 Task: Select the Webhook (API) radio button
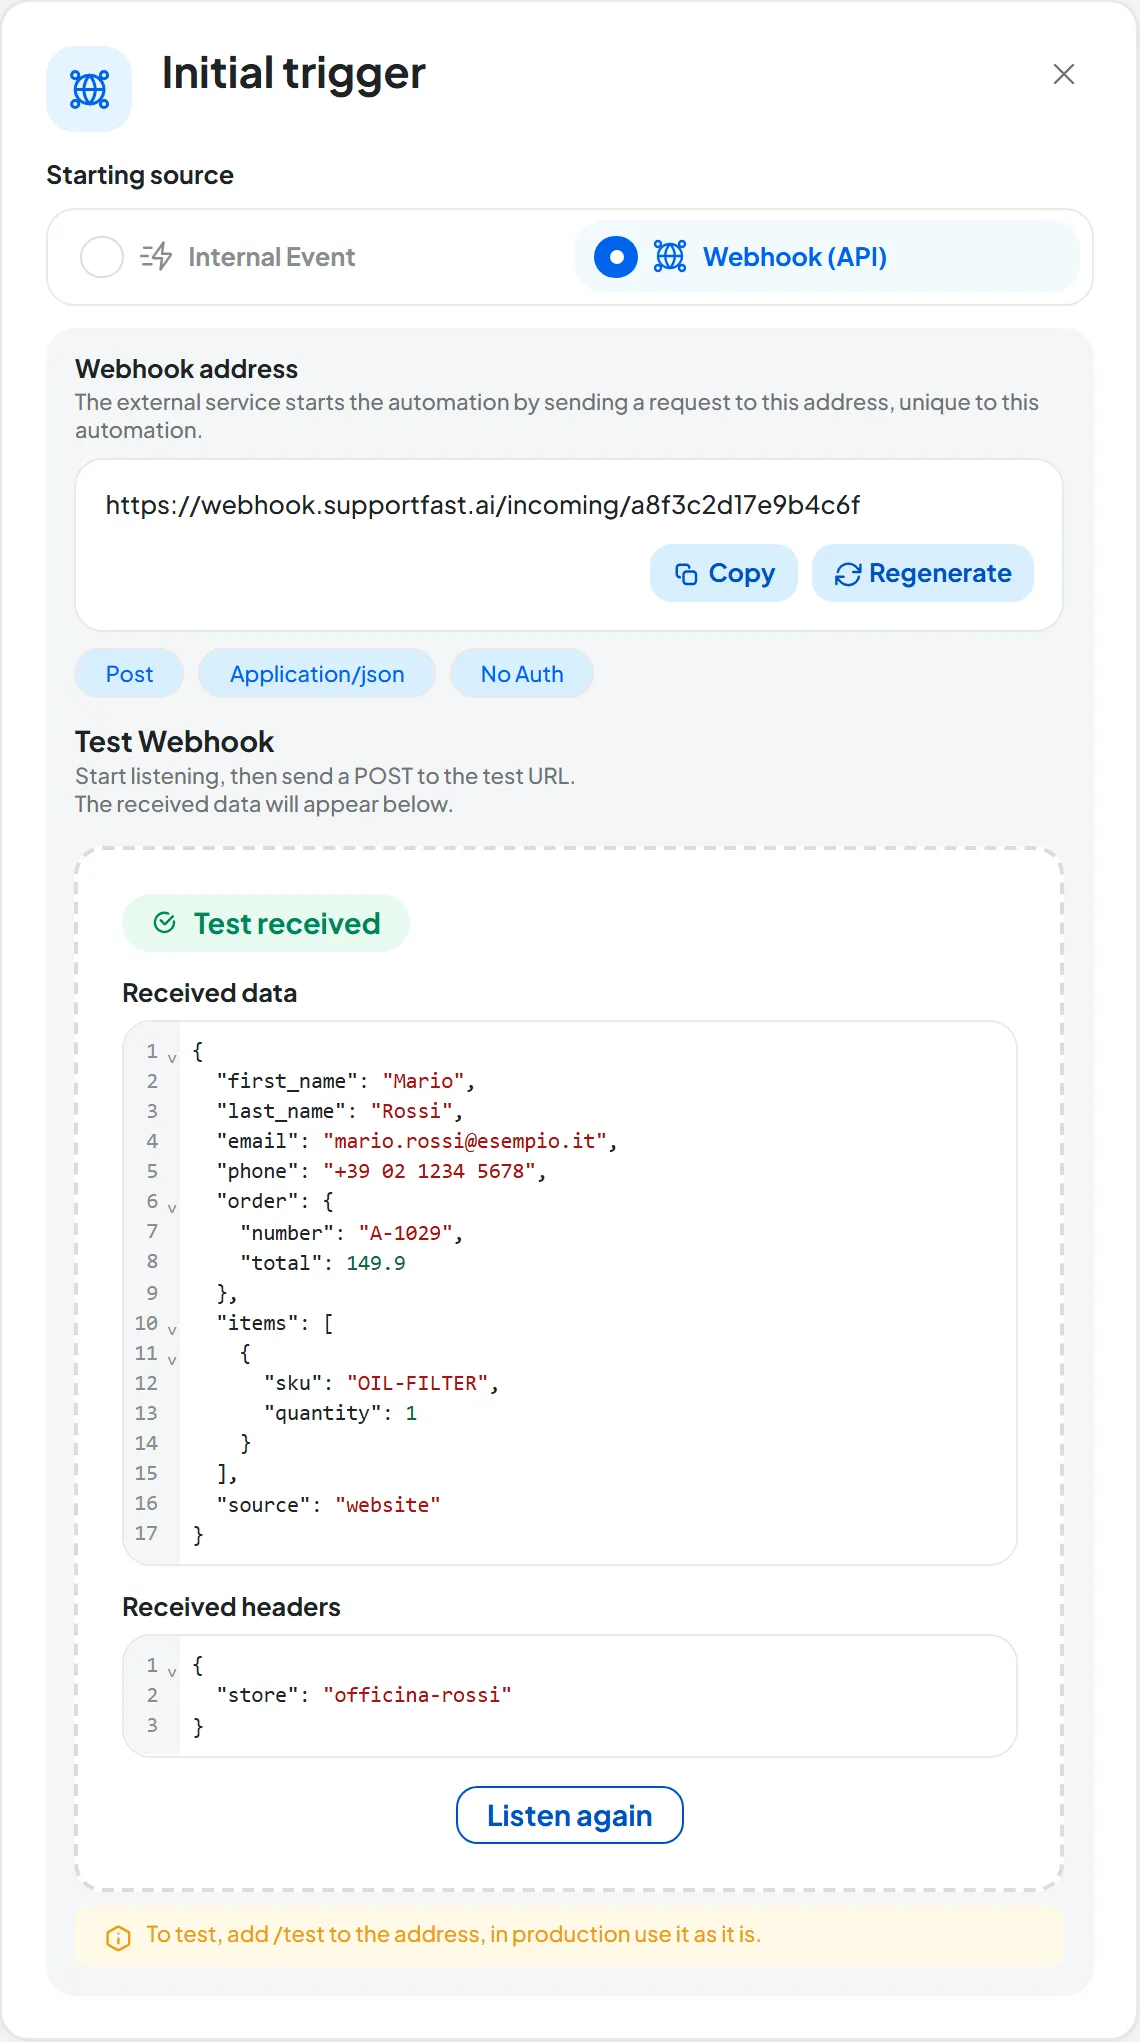point(616,257)
